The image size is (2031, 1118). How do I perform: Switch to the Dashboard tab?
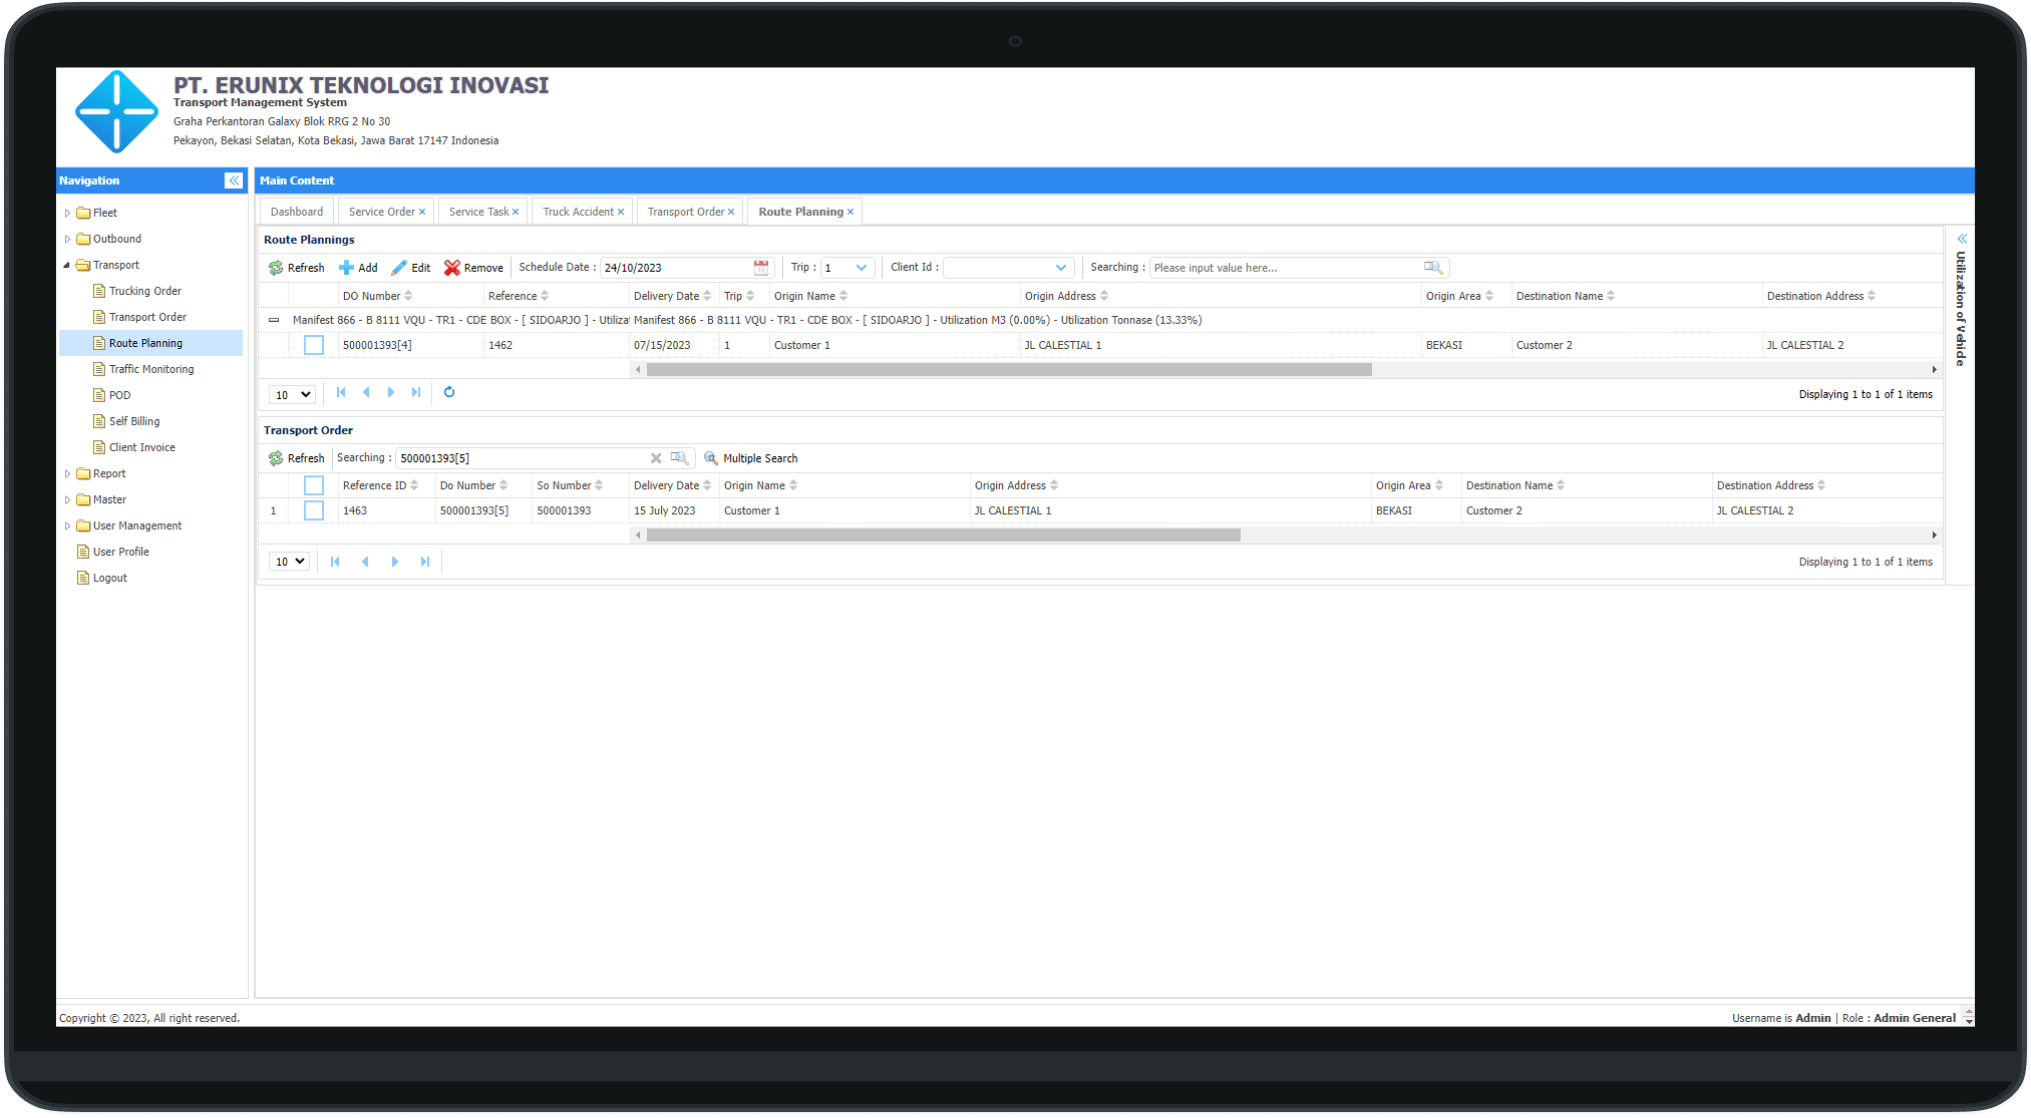click(296, 212)
